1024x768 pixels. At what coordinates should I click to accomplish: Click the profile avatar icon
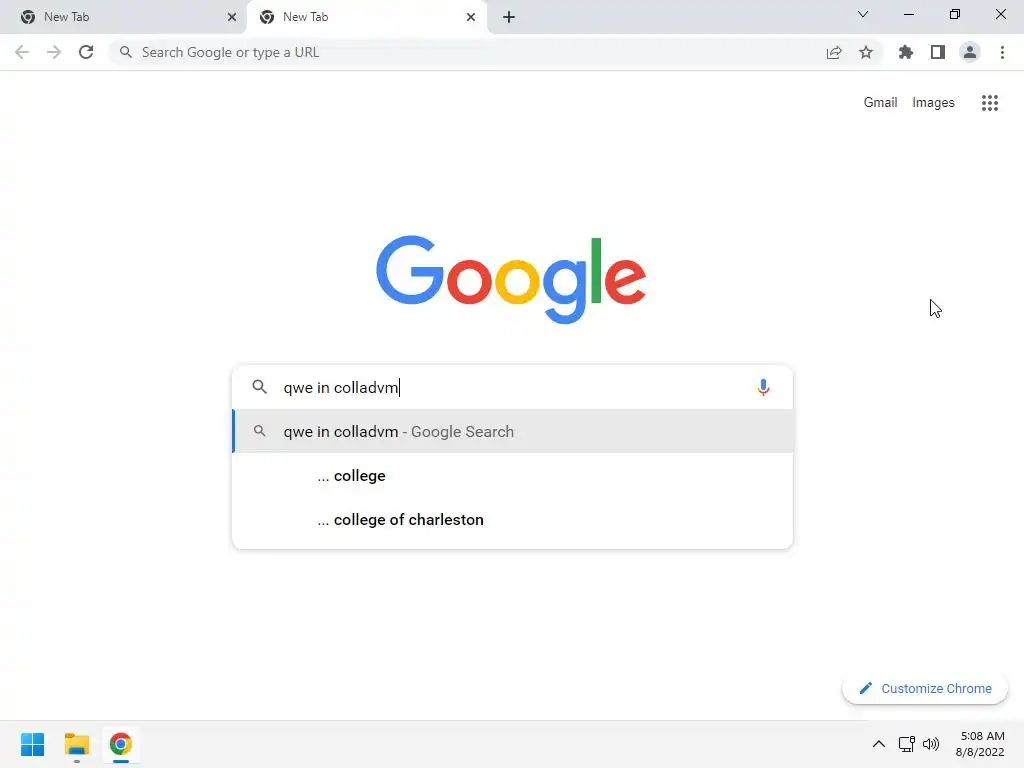(x=970, y=52)
